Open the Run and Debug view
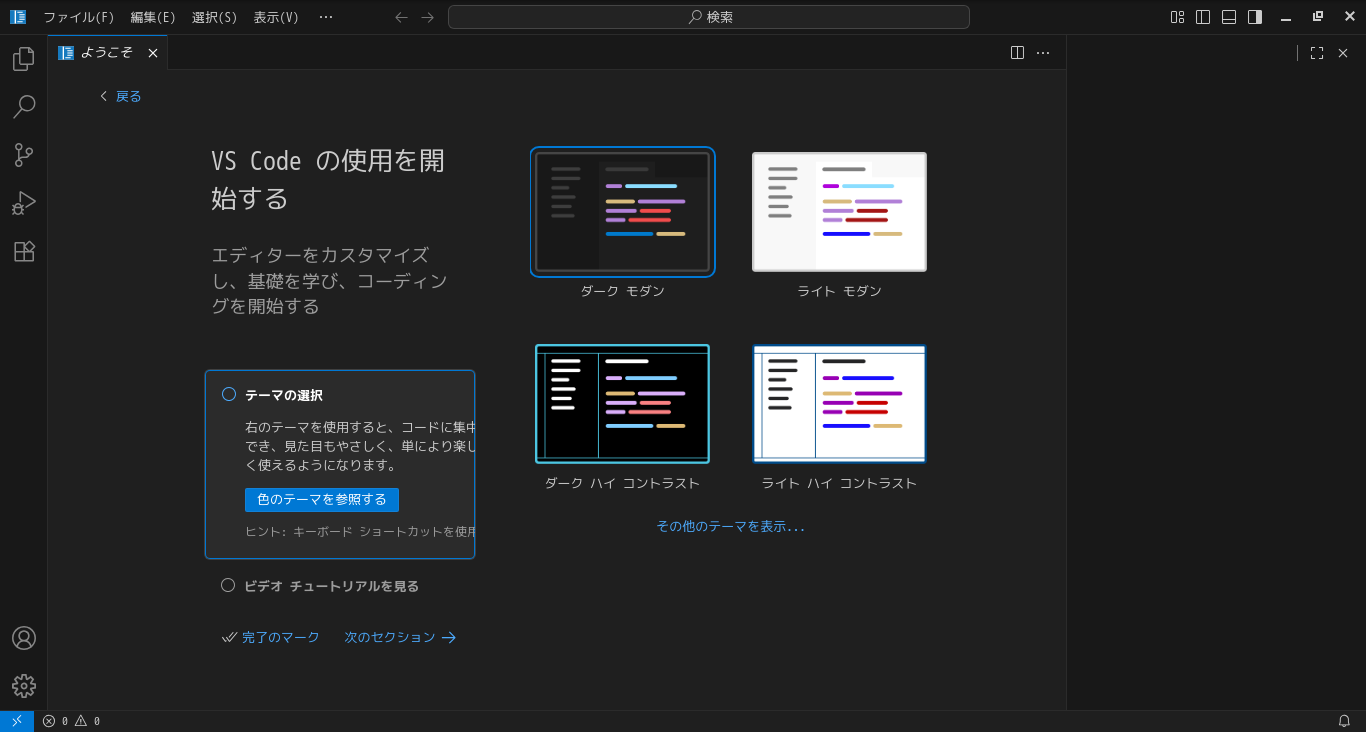The width and height of the screenshot is (1366, 732). pos(23,203)
